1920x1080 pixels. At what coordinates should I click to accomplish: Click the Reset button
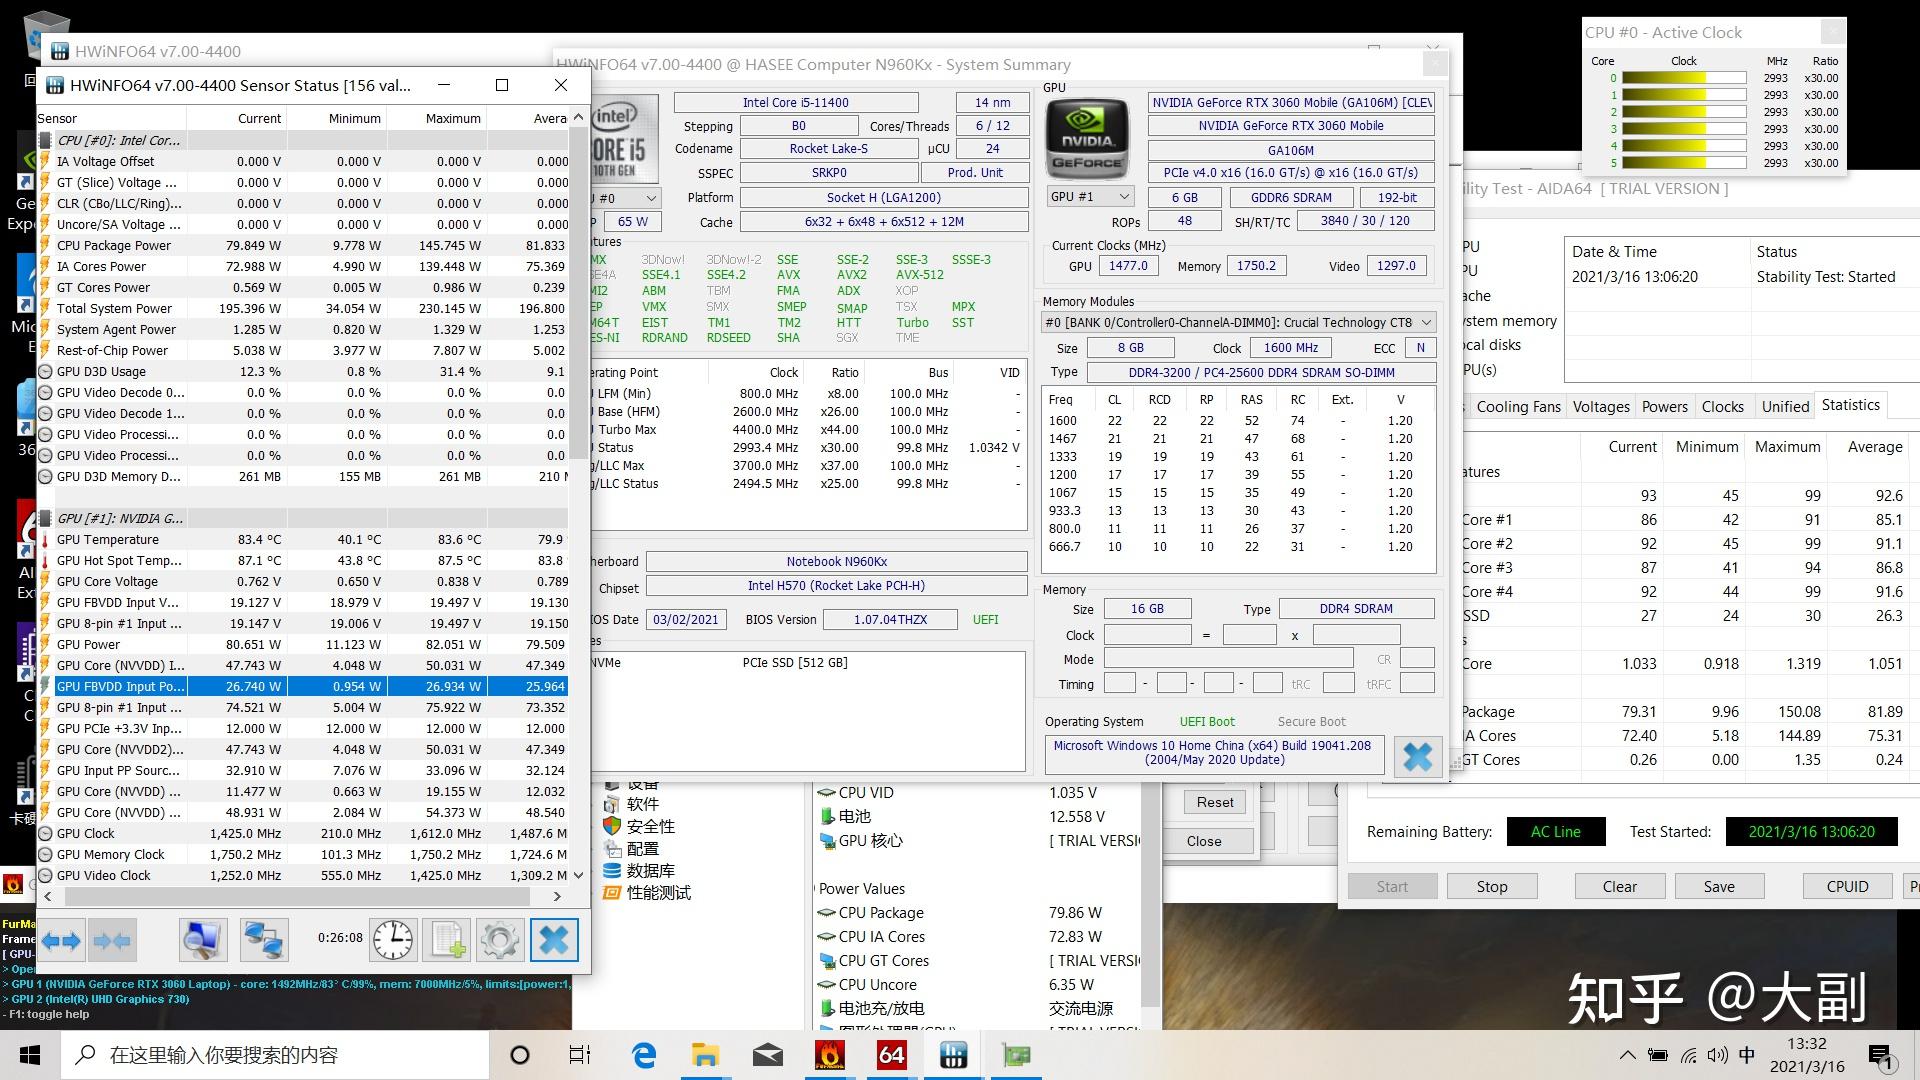1215,802
